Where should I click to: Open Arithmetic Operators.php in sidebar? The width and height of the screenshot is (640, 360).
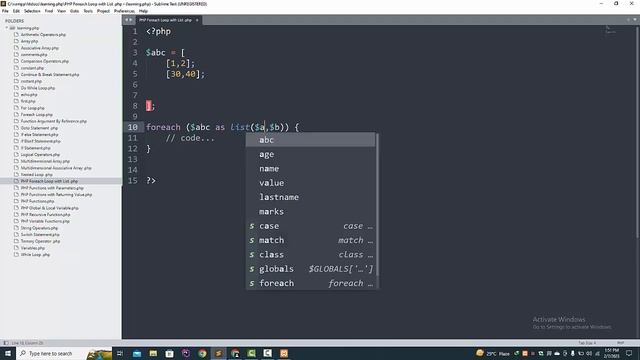(43, 35)
